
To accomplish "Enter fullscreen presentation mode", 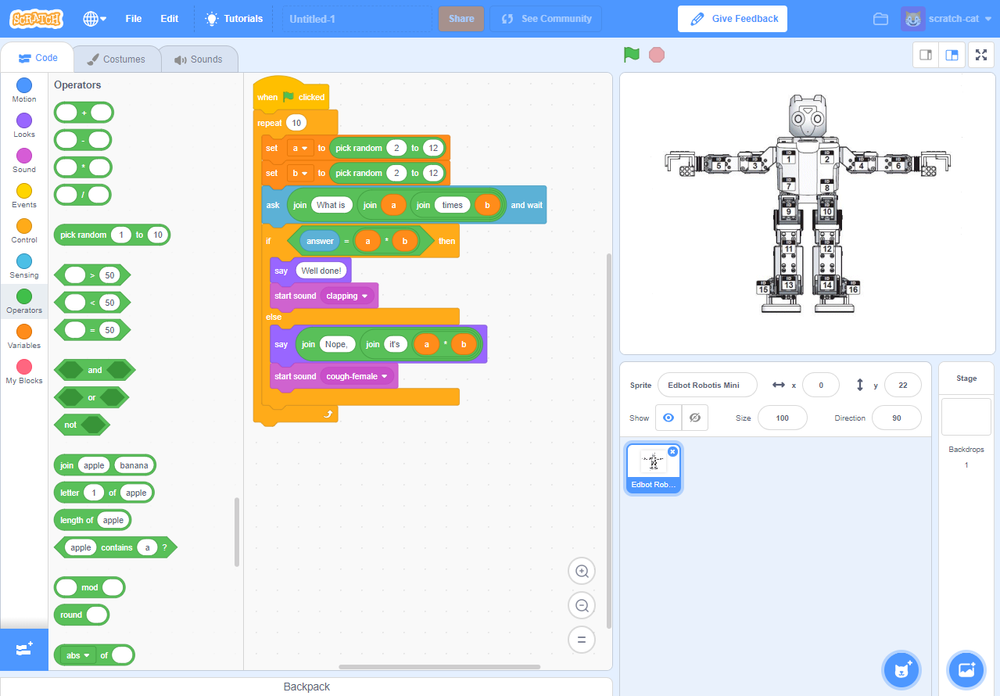I will (x=981, y=55).
